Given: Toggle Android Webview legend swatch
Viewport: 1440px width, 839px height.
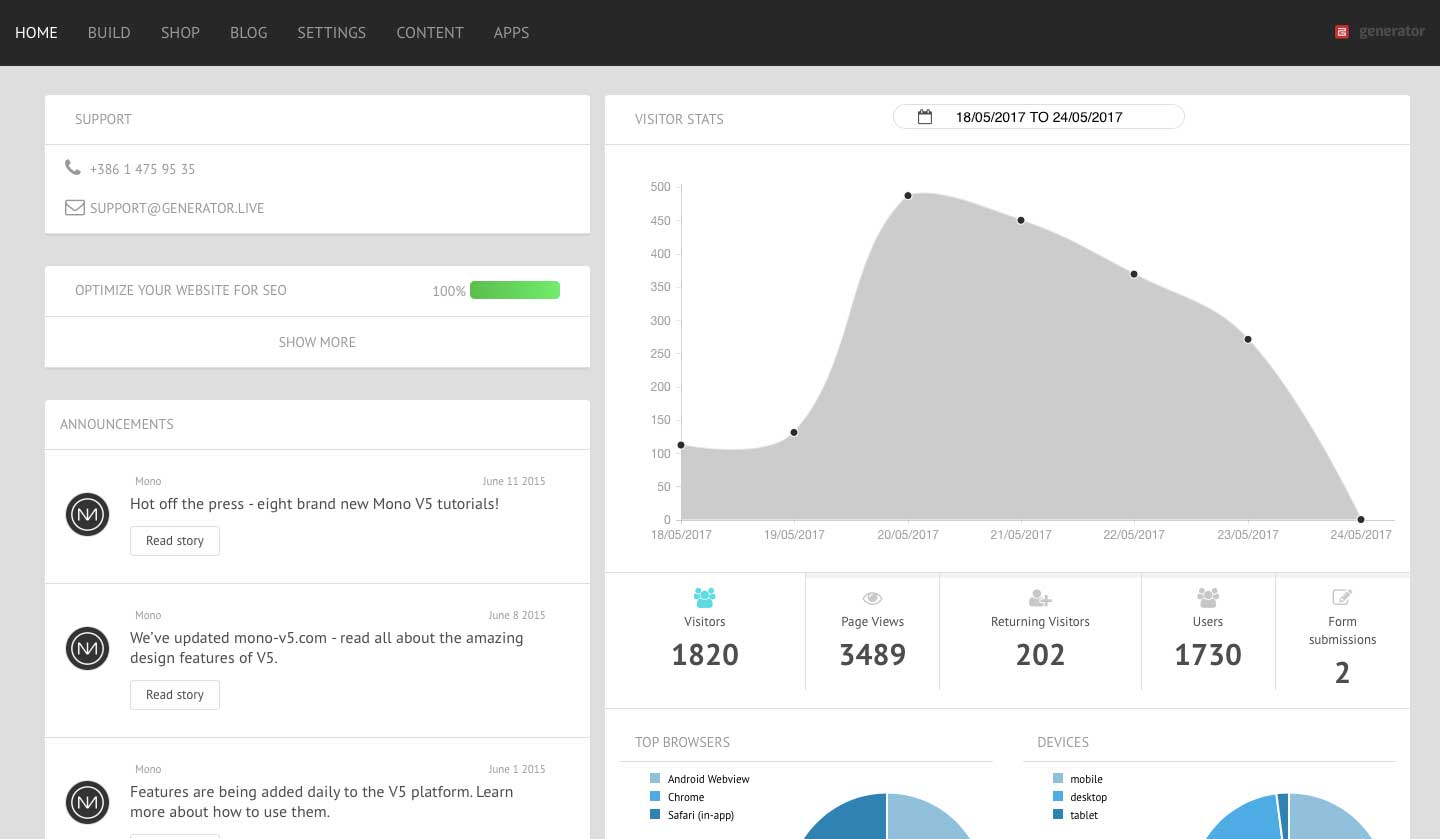Looking at the screenshot, I should click(x=655, y=779).
